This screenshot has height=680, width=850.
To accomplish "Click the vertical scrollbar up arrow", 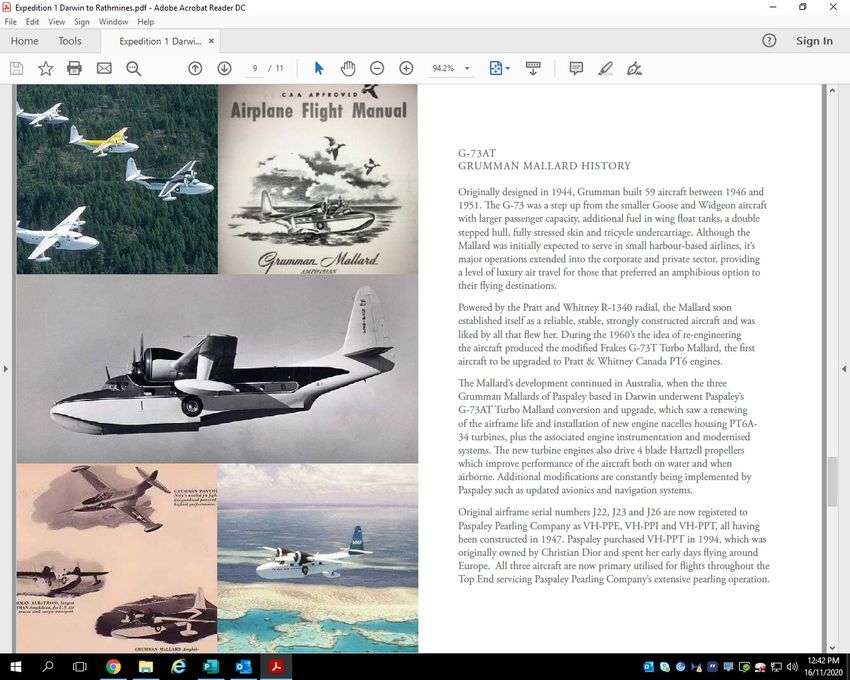I will click(x=832, y=90).
